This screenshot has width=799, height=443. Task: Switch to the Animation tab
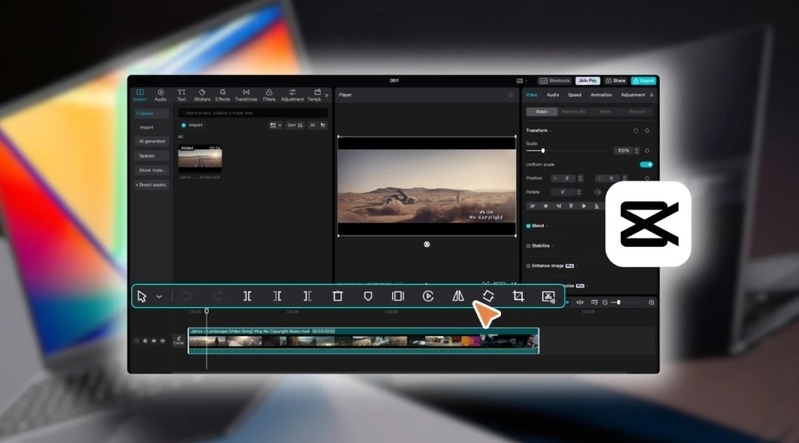pos(601,95)
